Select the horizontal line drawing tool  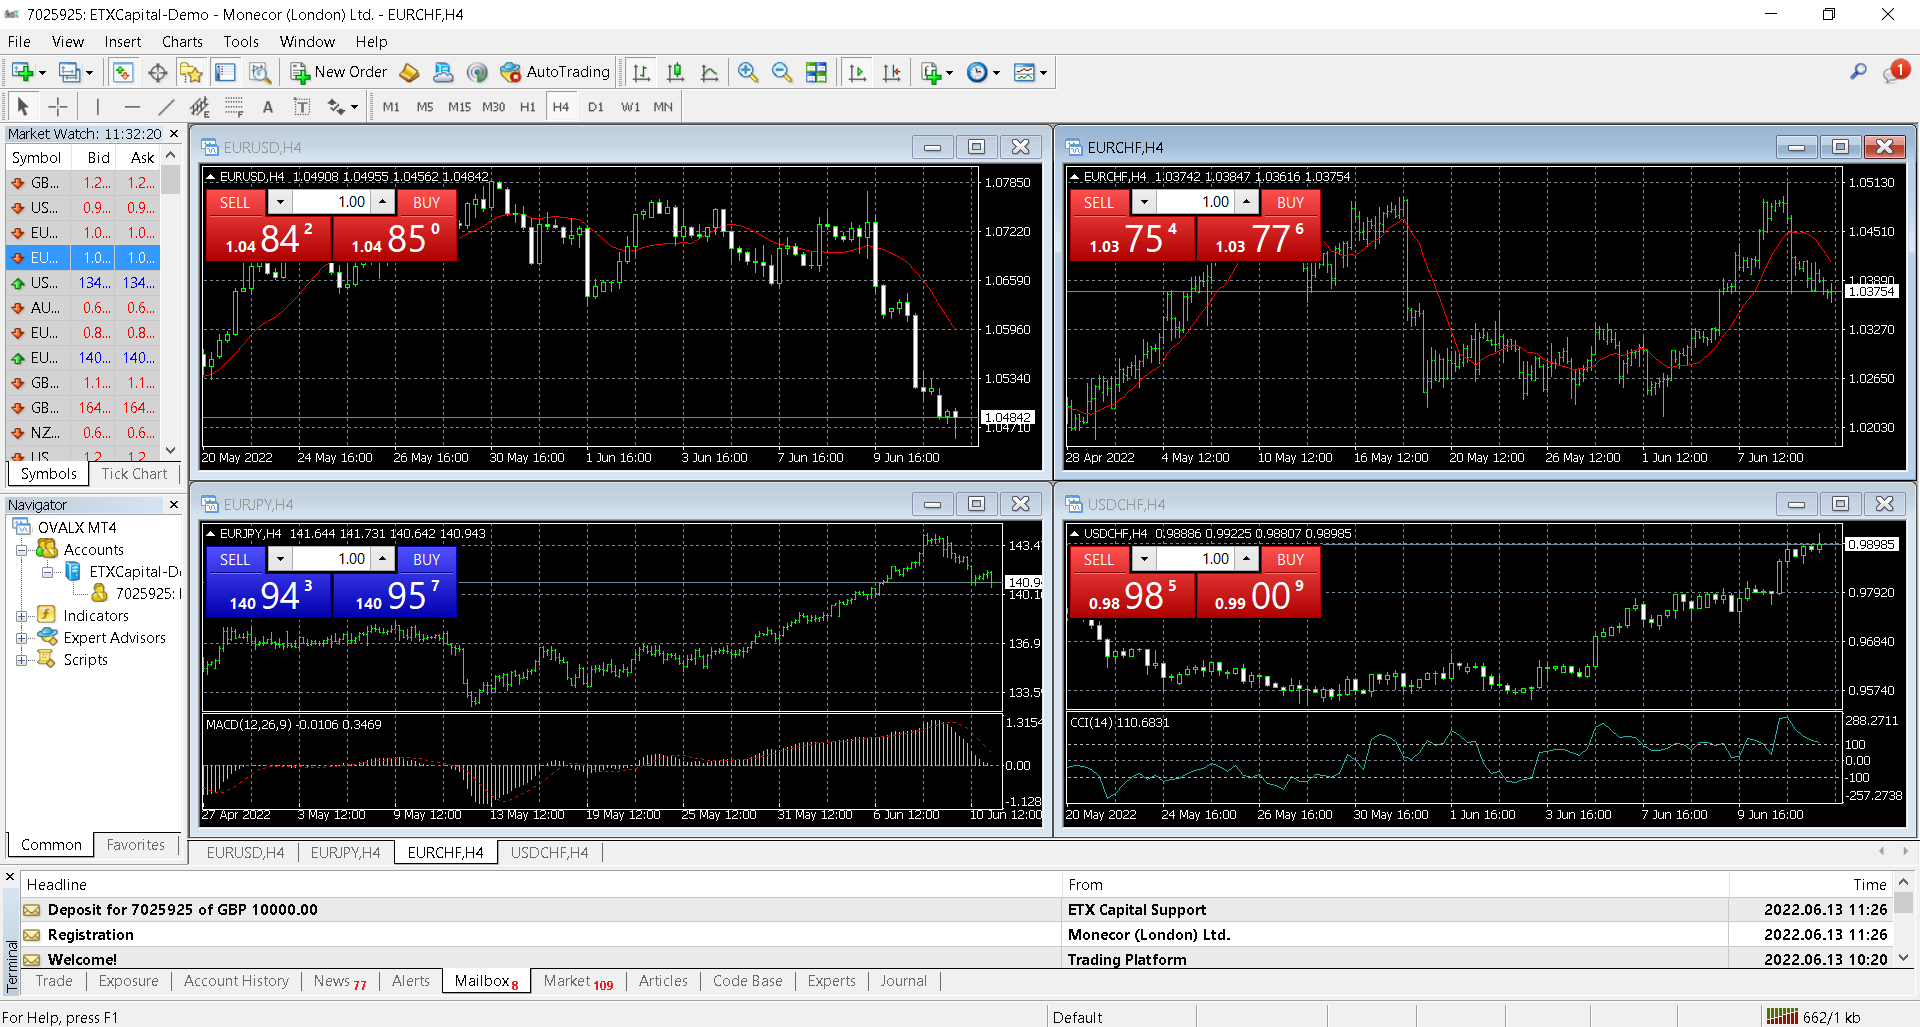click(131, 106)
